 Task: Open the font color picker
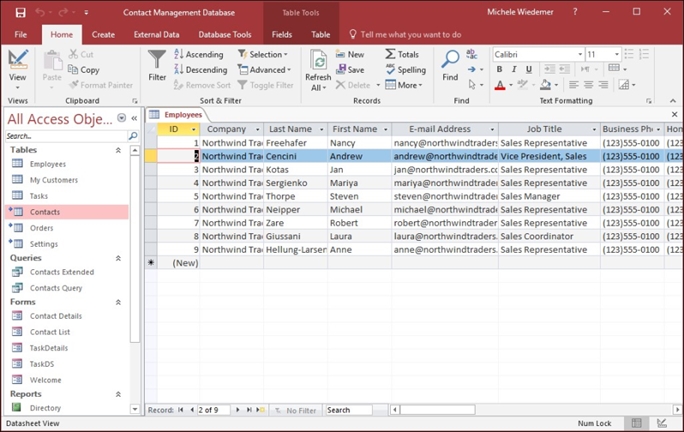click(511, 85)
